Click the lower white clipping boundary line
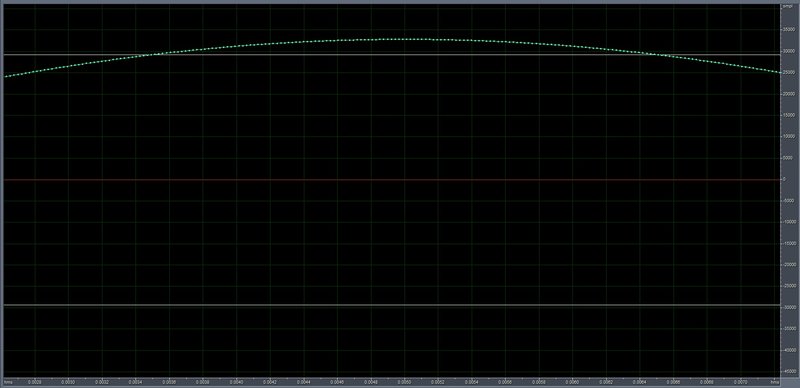 click(x=392, y=305)
